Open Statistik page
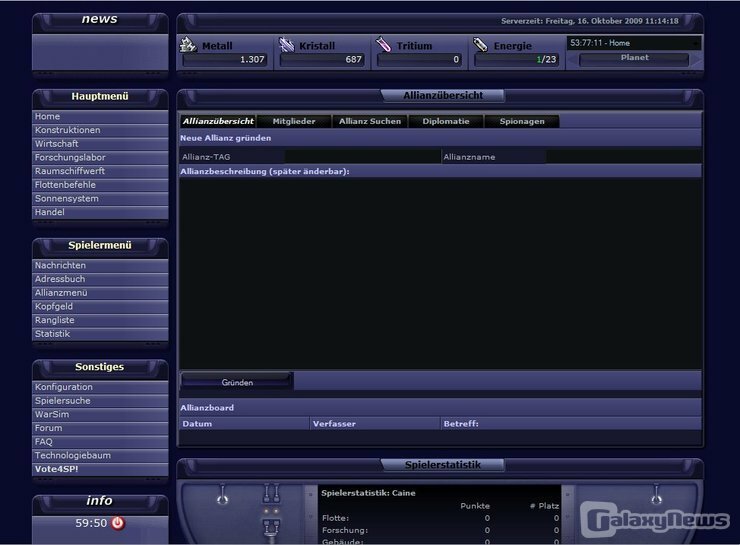740x545 pixels. [x=100, y=334]
